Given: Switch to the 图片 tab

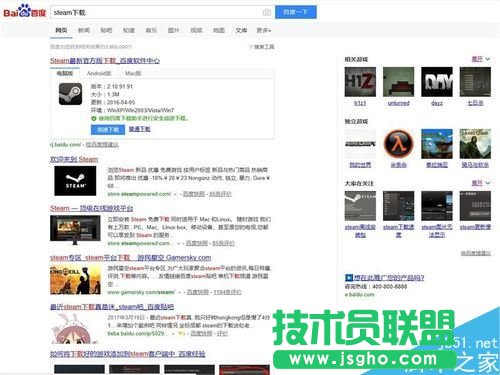Looking at the screenshot, I should [x=173, y=30].
